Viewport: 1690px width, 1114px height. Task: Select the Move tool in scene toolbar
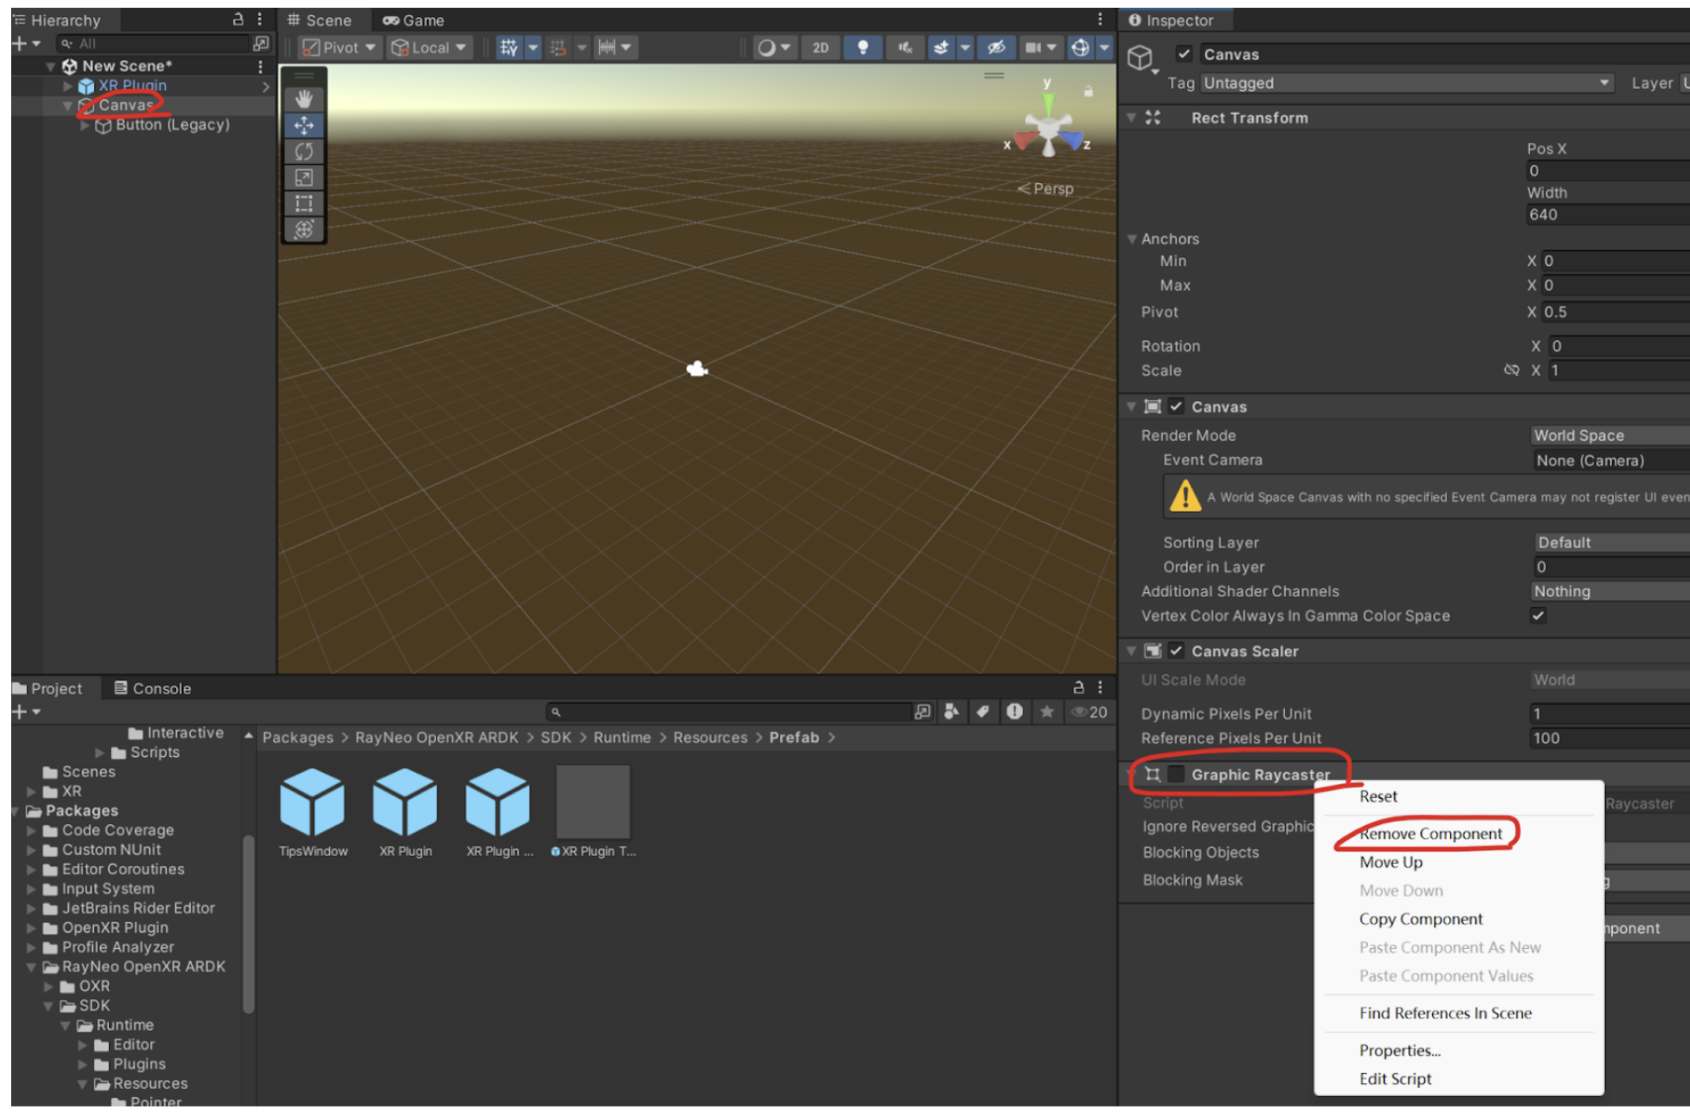pyautogui.click(x=304, y=125)
